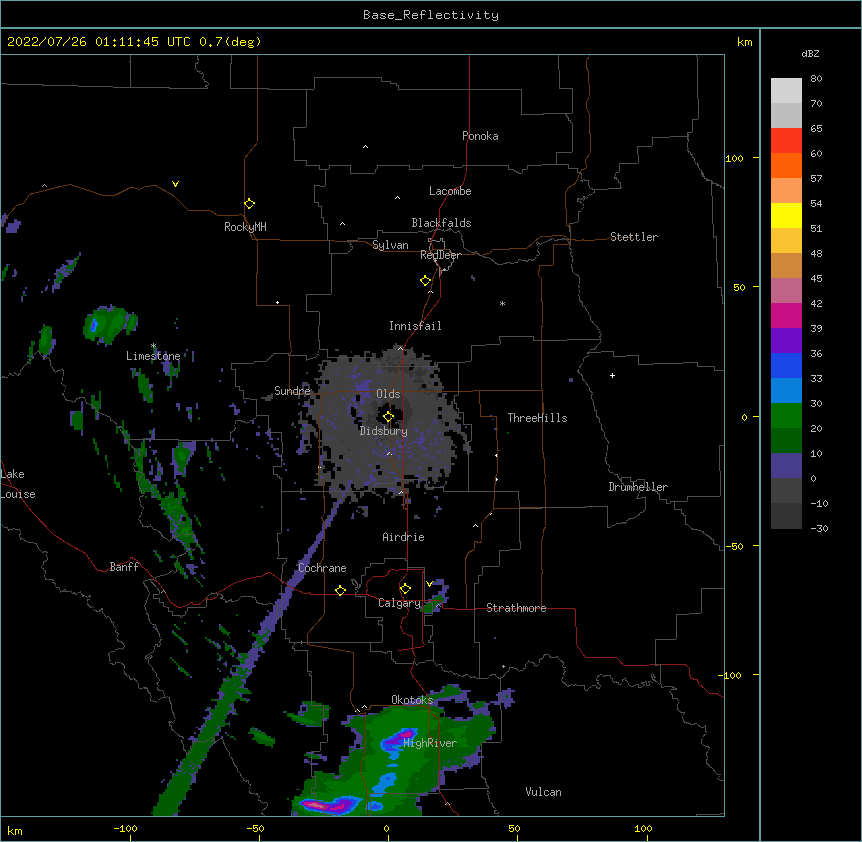Click the intense magenta echo southwest of HighRiver
Image resolution: width=862 pixels, height=842 pixels.
pyautogui.click(x=330, y=806)
